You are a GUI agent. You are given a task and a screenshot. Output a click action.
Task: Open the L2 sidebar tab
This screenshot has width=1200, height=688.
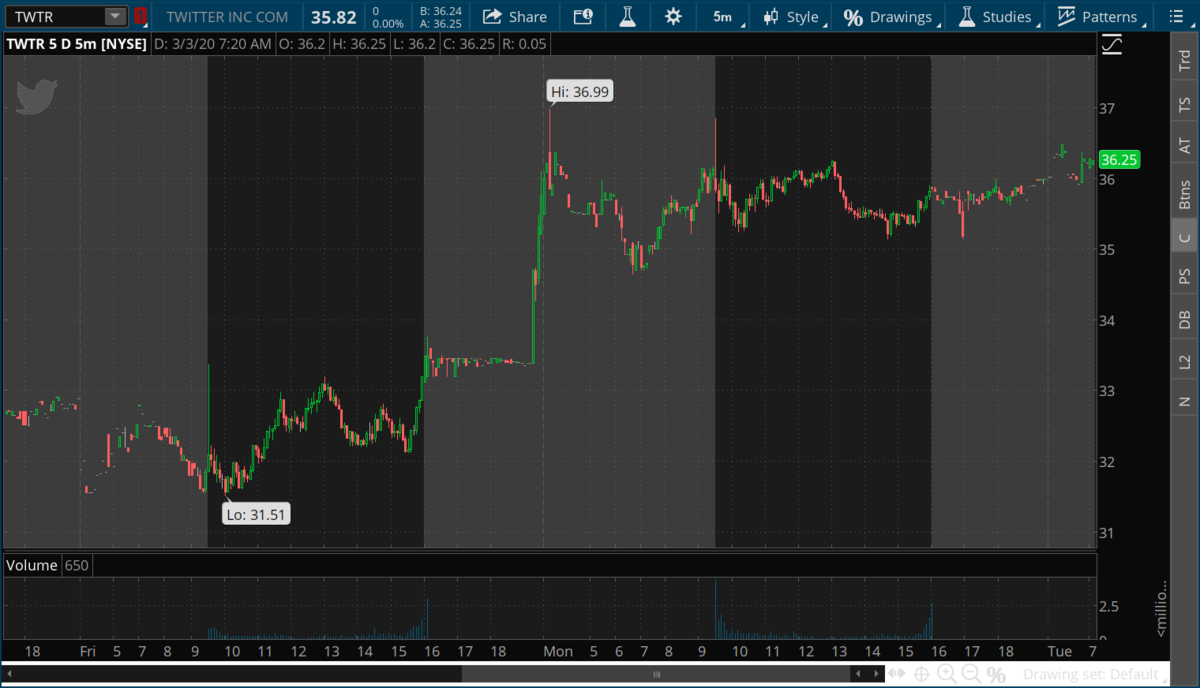point(1185,361)
